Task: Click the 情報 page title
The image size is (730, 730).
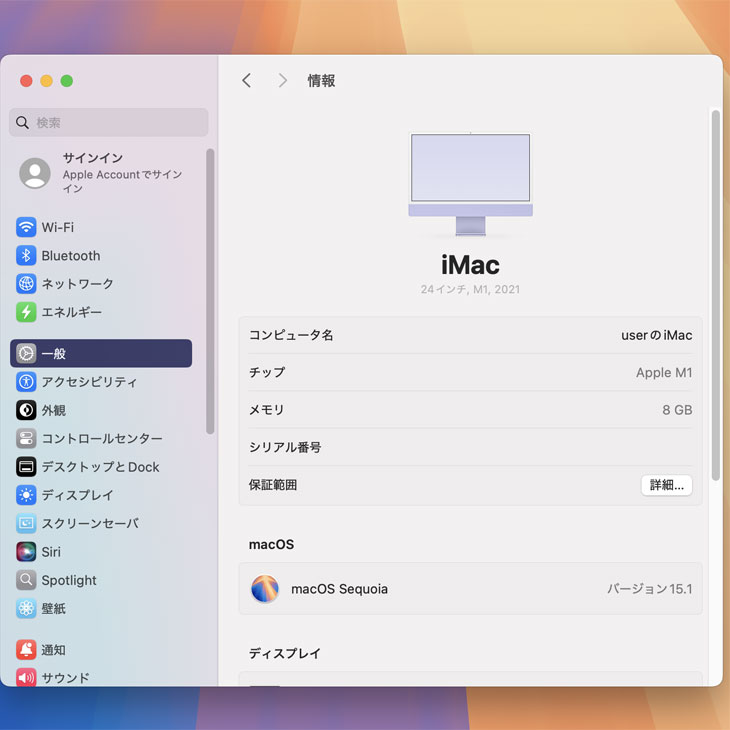Action: 321,81
